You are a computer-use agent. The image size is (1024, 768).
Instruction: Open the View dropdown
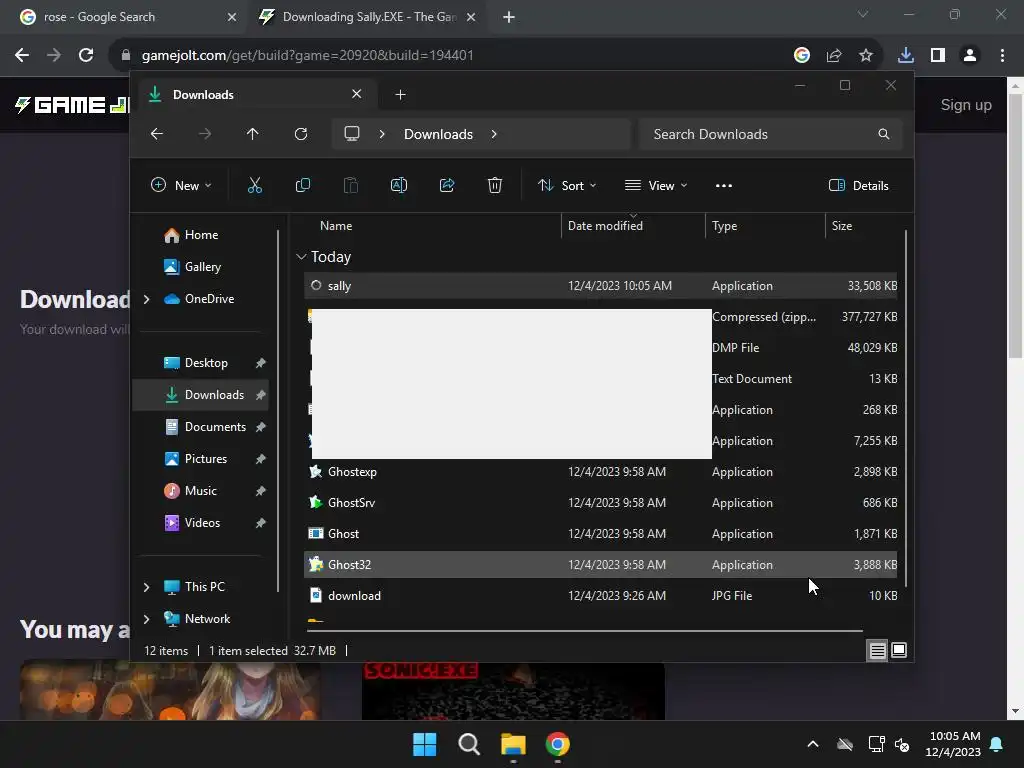(656, 185)
